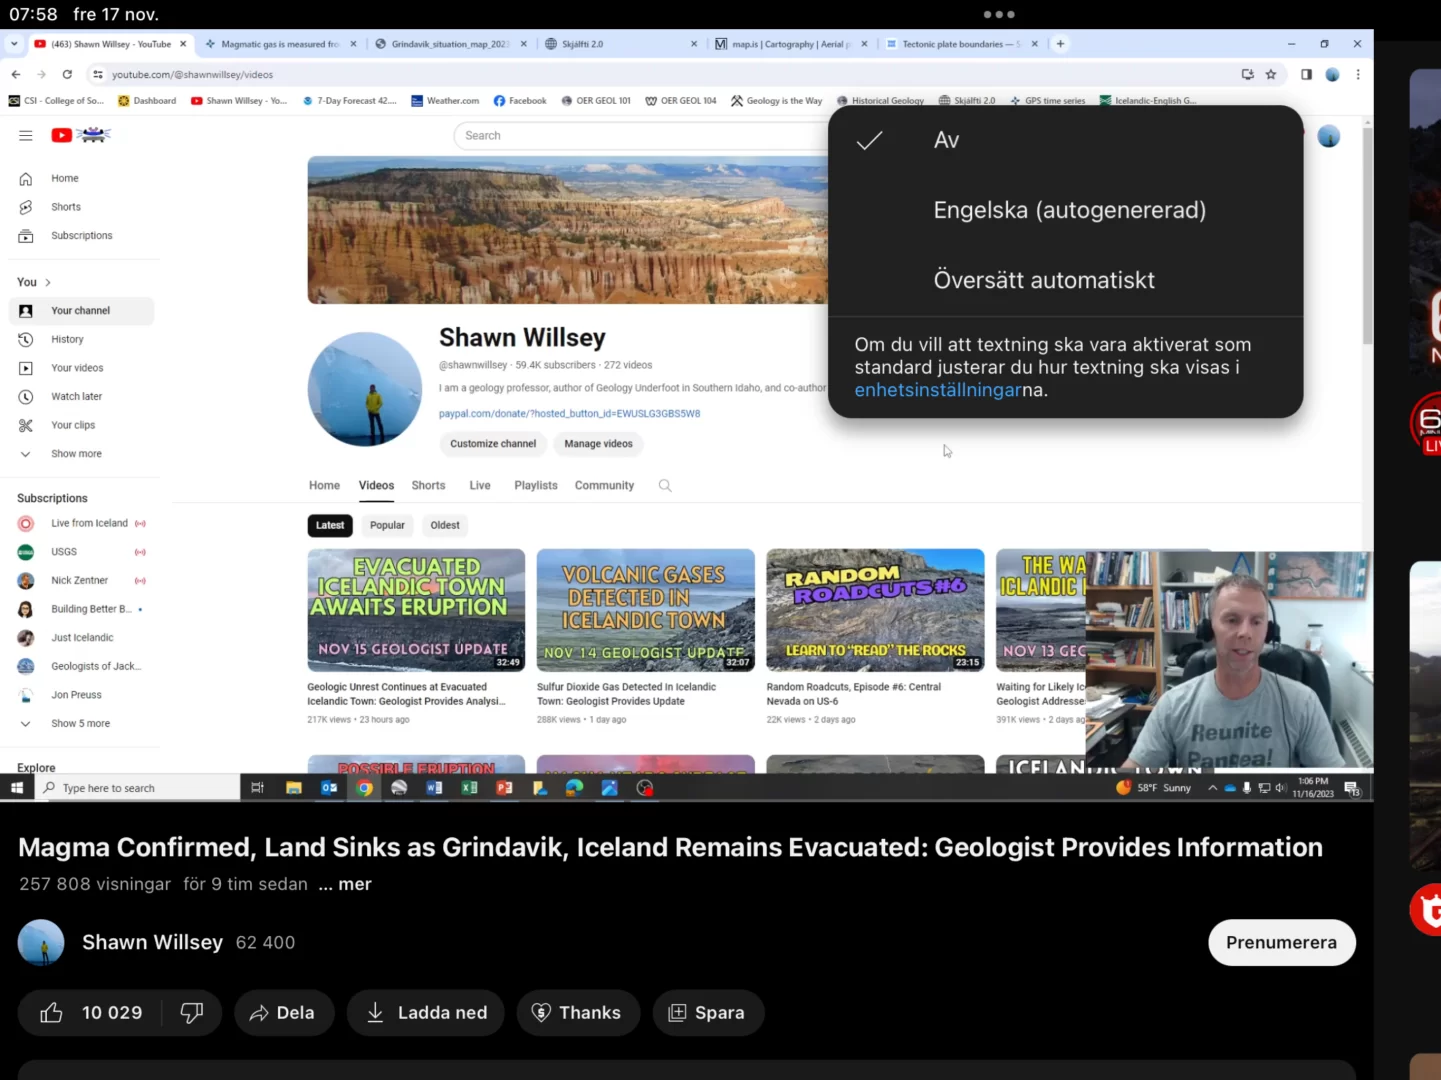
Task: Like the video with the thumbs up icon
Action: click(x=52, y=1013)
